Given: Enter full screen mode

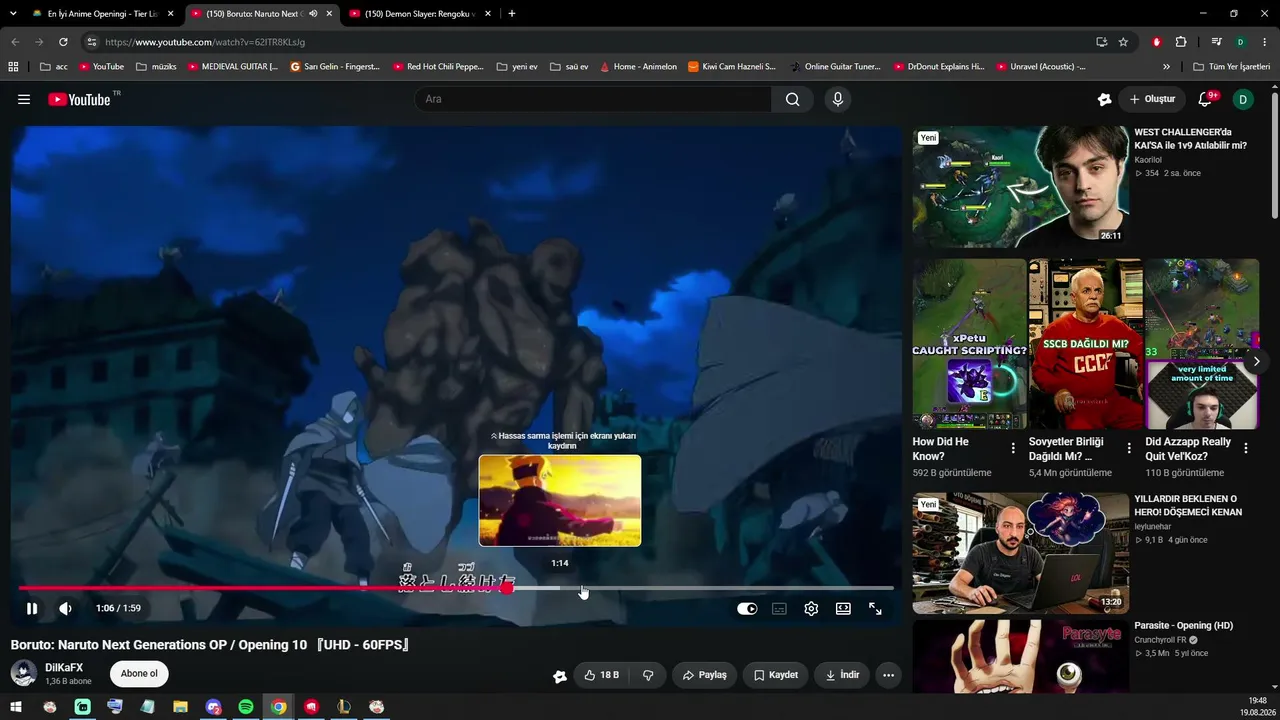Looking at the screenshot, I should [875, 608].
